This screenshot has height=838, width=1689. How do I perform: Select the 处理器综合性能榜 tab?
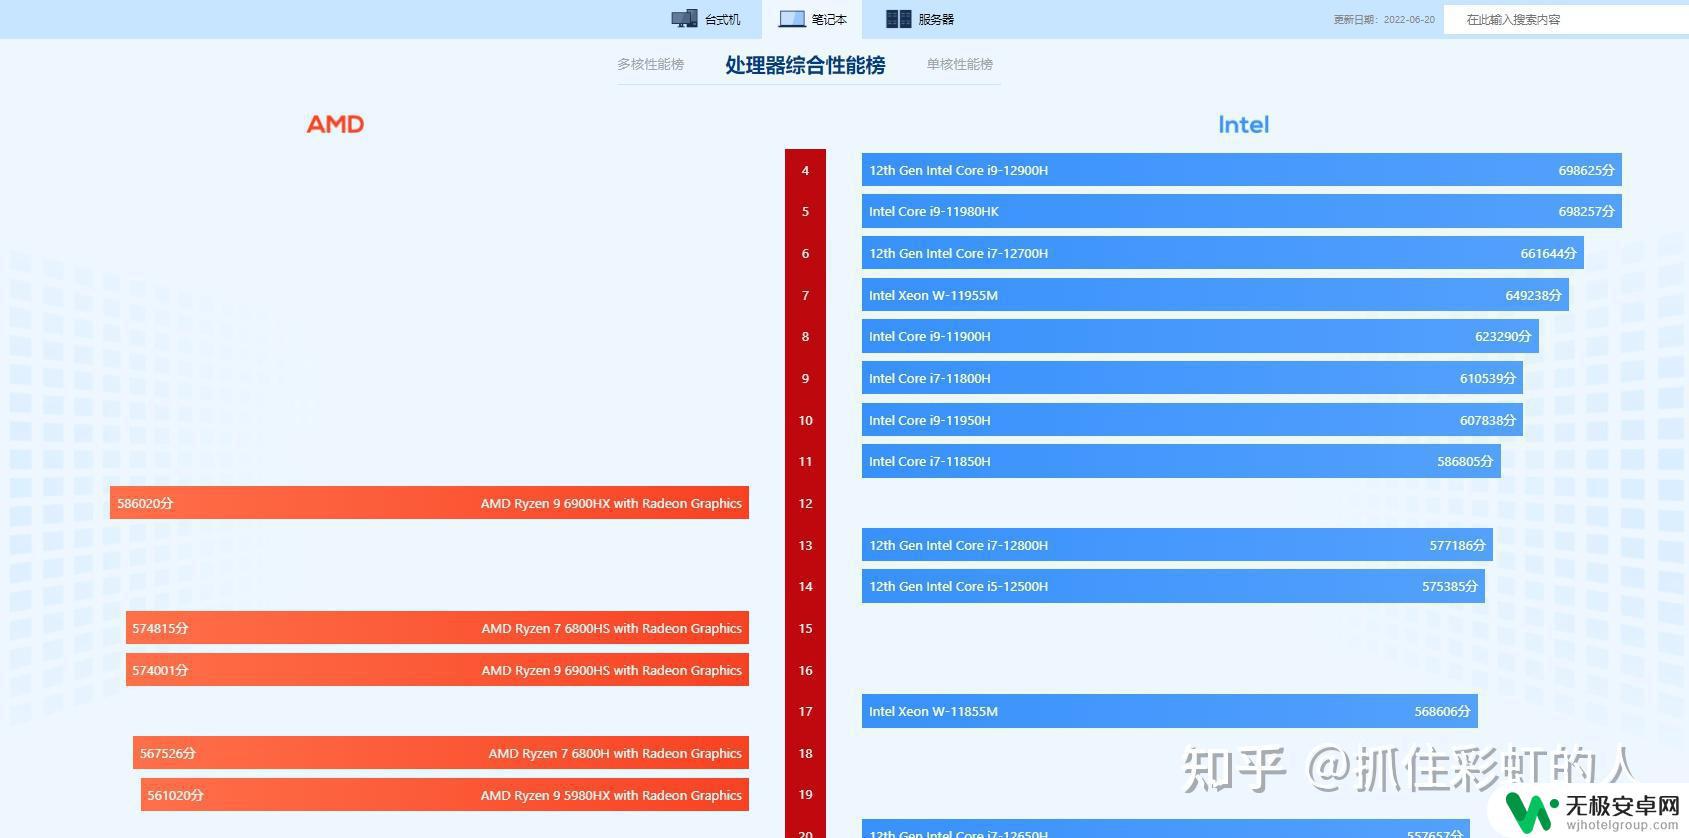click(x=805, y=65)
